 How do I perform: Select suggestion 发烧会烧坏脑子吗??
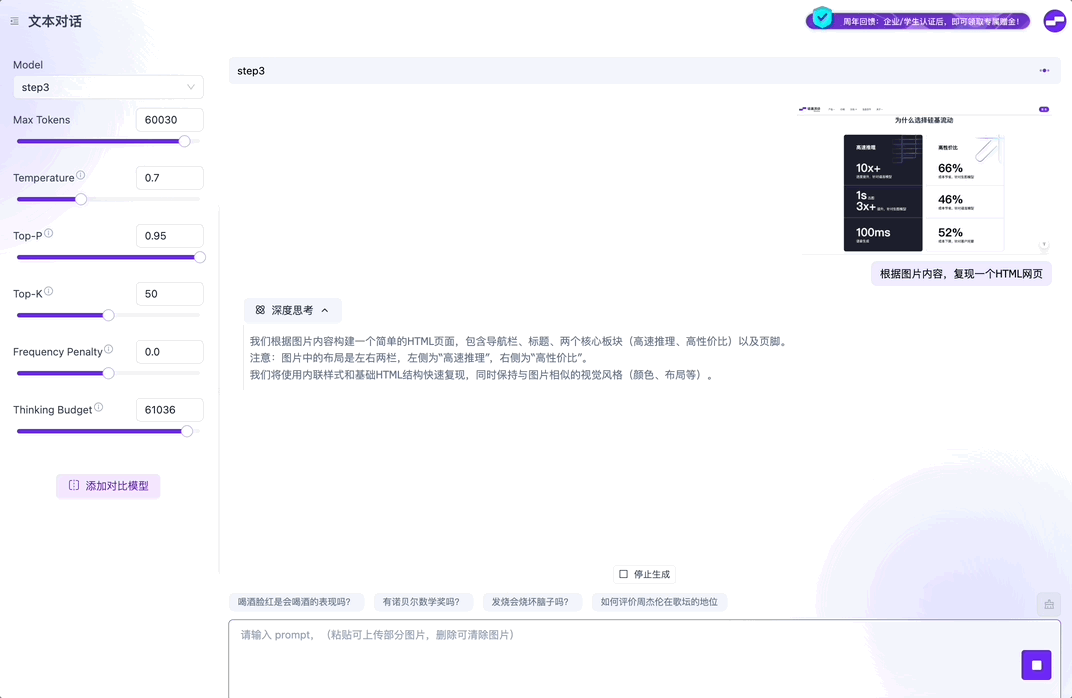[530, 602]
